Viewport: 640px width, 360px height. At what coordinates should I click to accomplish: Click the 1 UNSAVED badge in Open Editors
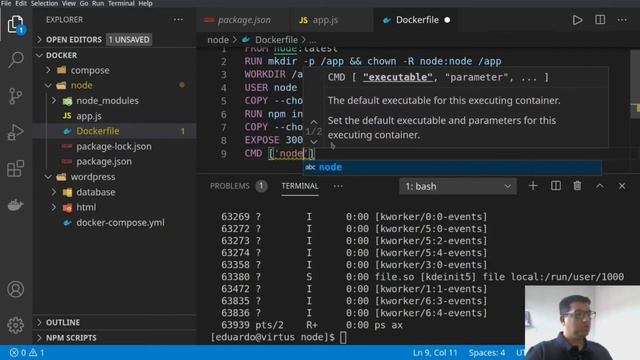tap(129, 40)
